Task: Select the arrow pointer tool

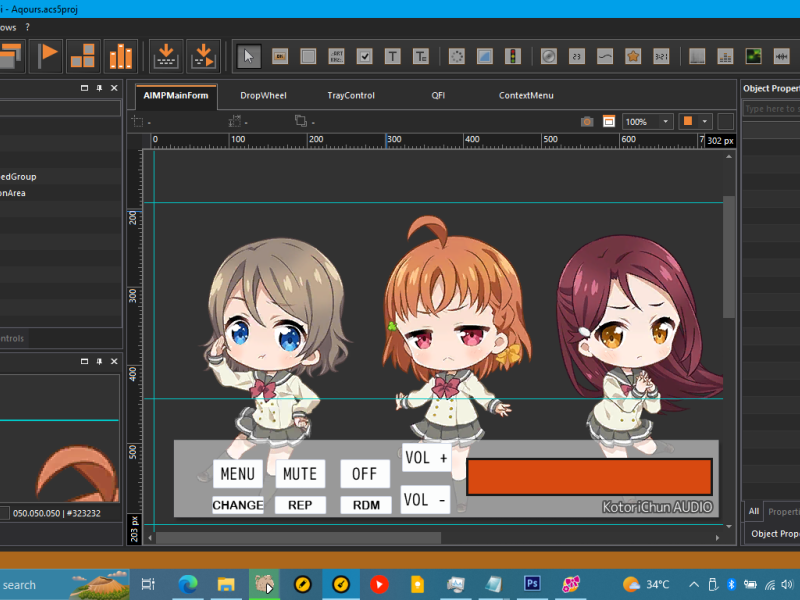Action: pyautogui.click(x=248, y=56)
